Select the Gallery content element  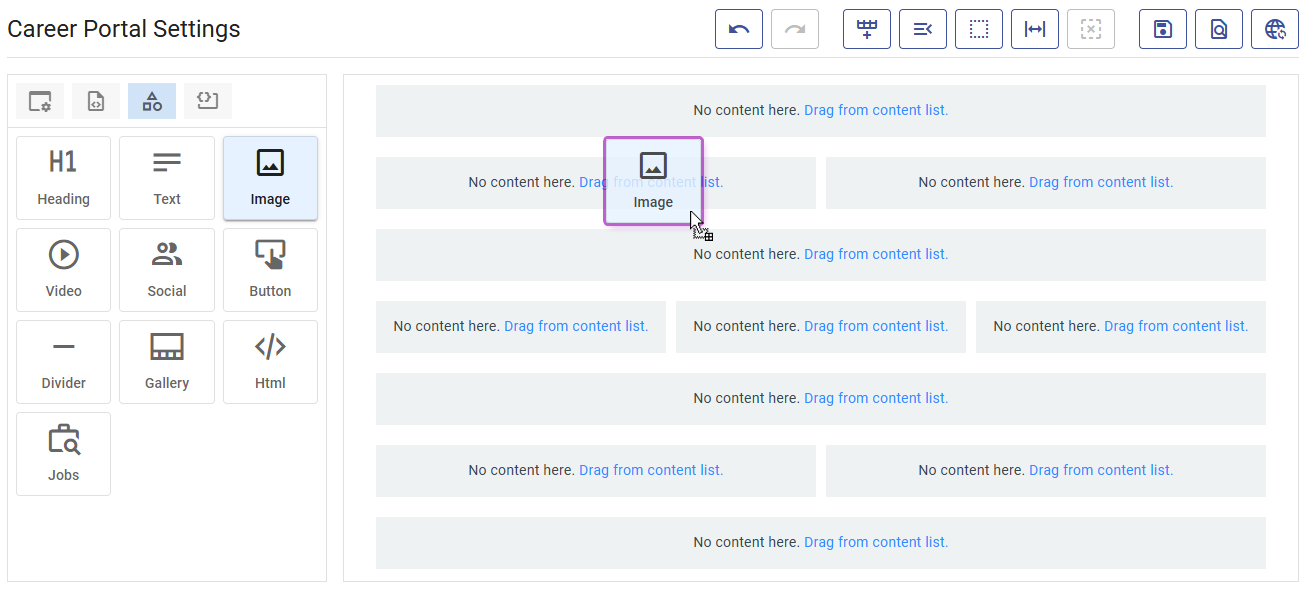166,362
